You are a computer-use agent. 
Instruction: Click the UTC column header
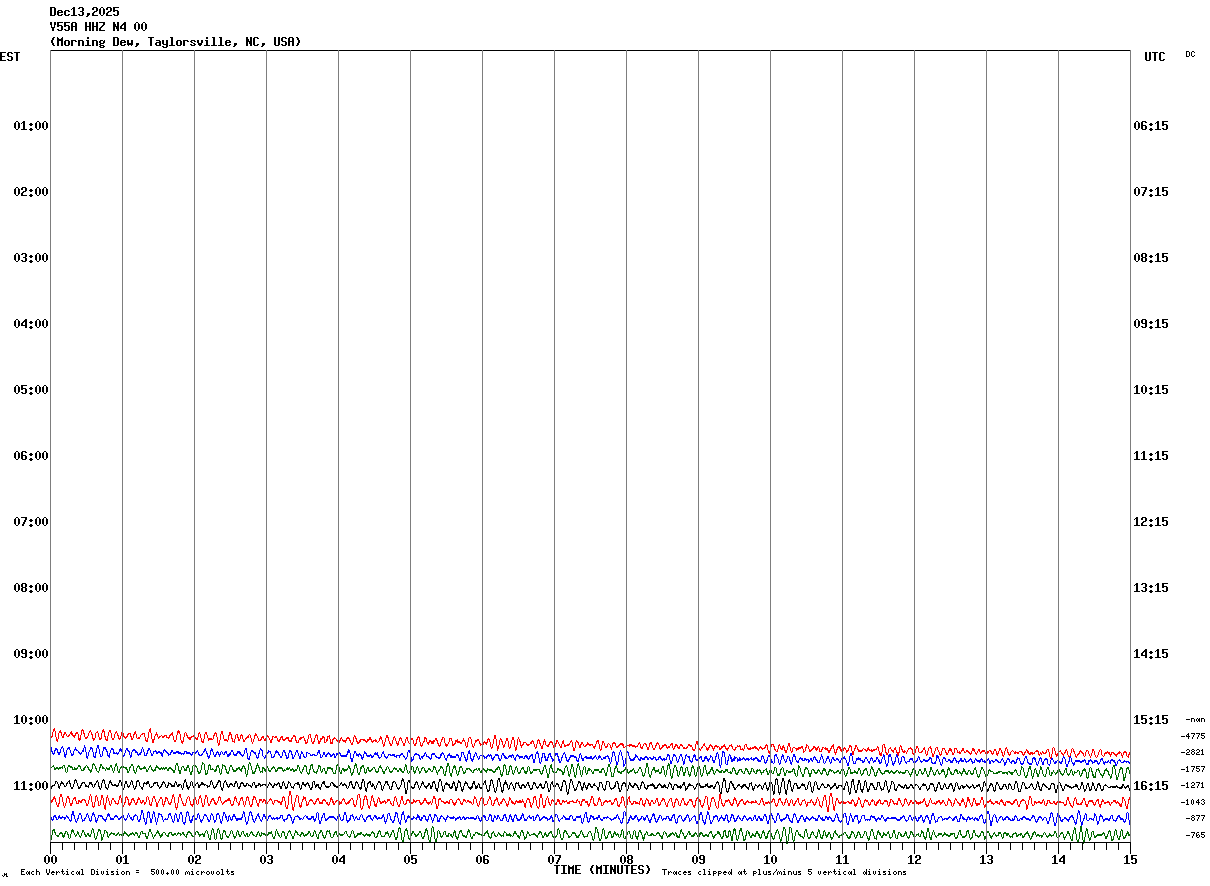tap(1155, 57)
